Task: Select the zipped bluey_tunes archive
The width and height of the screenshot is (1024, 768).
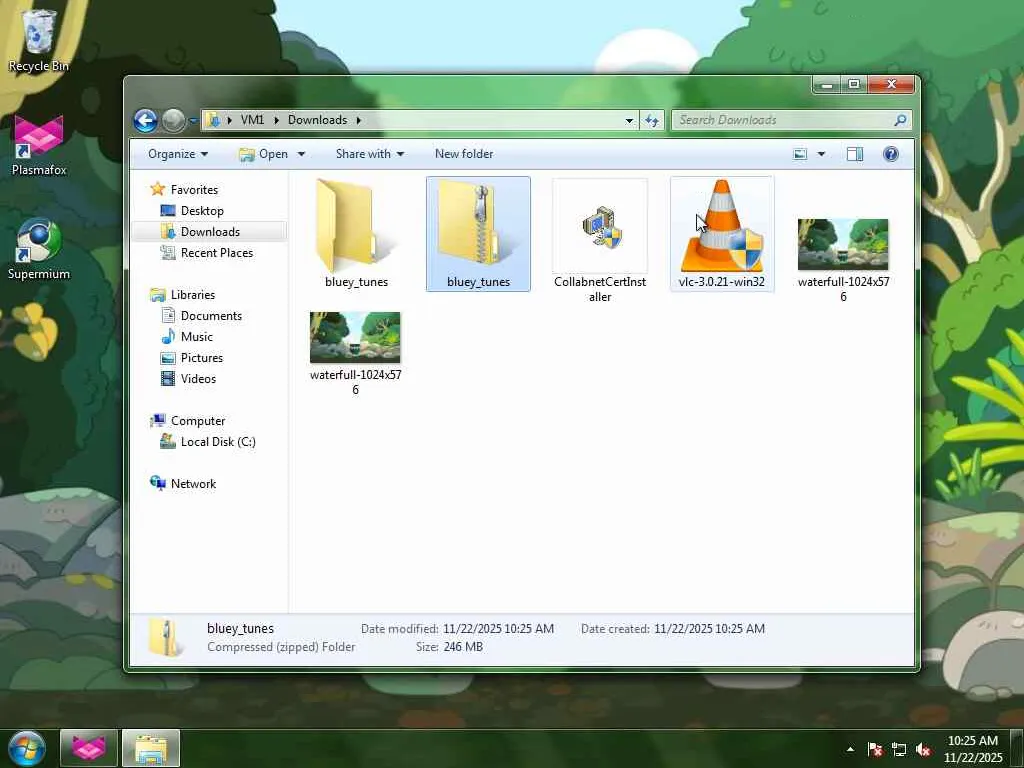Action: tap(478, 234)
